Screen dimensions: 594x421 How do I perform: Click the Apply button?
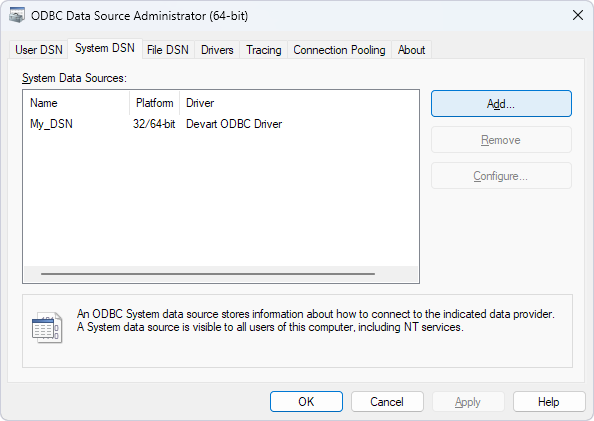(468, 402)
